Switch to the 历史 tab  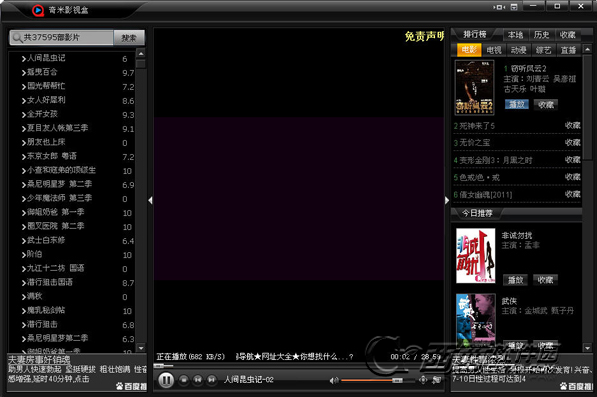click(541, 35)
